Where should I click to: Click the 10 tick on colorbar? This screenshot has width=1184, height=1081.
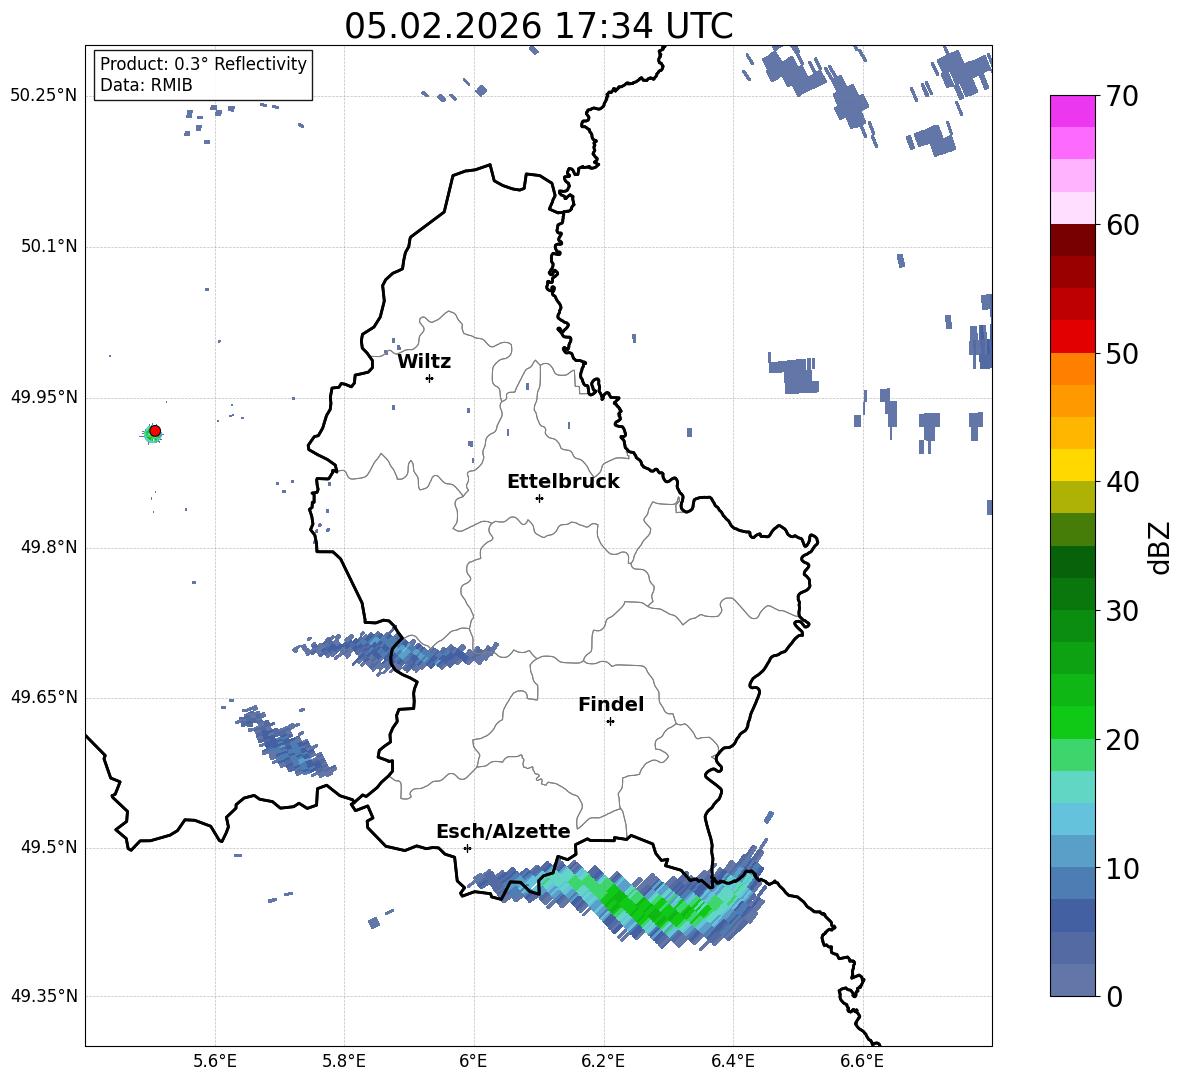(x=1122, y=868)
